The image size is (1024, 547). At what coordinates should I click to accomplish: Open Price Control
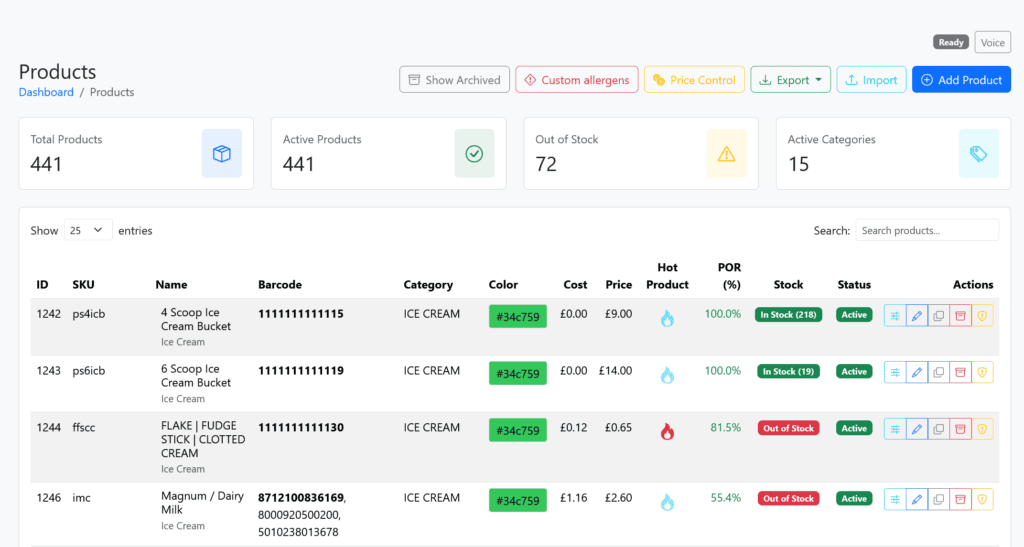[694, 80]
